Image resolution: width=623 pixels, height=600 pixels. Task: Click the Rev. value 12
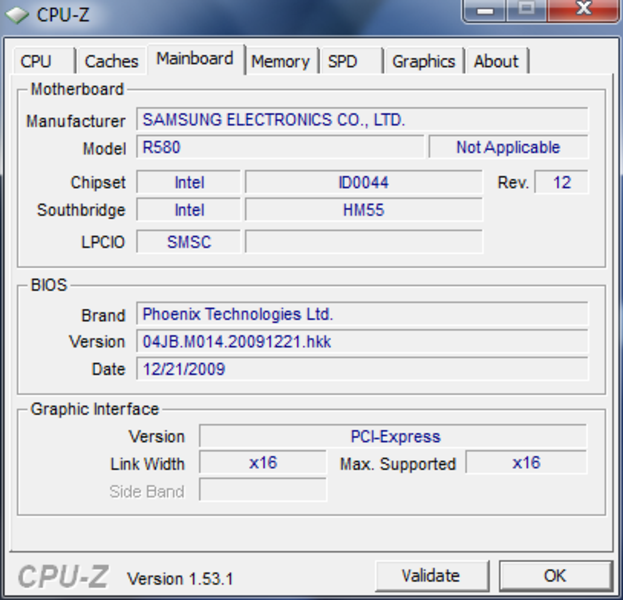coord(561,182)
